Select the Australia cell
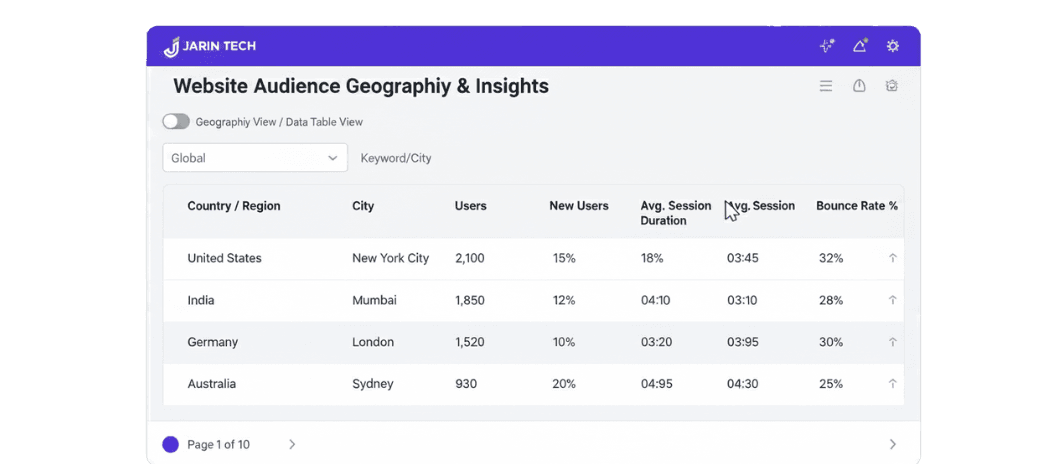The height and width of the screenshot is (464, 1050). (x=212, y=384)
